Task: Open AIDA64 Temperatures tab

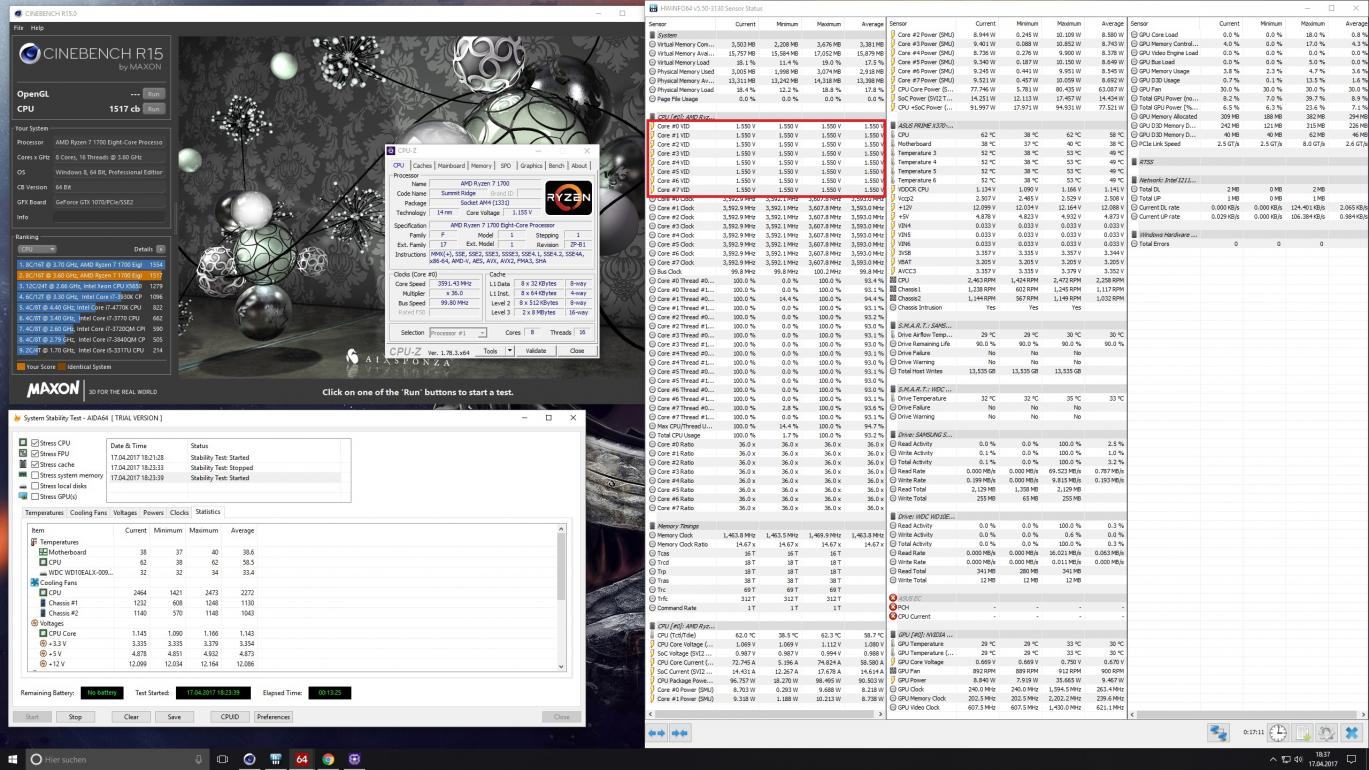Action: [44, 512]
